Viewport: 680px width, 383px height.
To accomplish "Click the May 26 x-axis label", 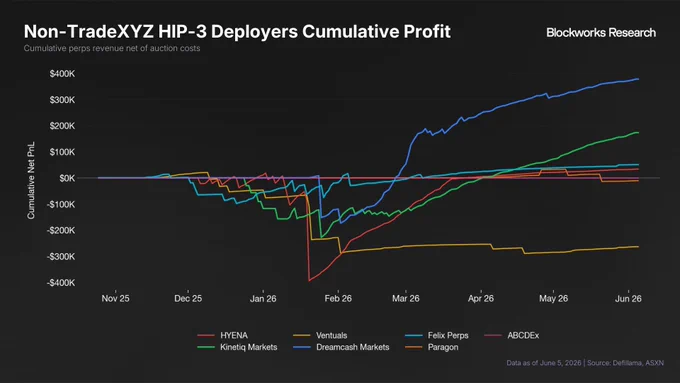I will coord(553,298).
